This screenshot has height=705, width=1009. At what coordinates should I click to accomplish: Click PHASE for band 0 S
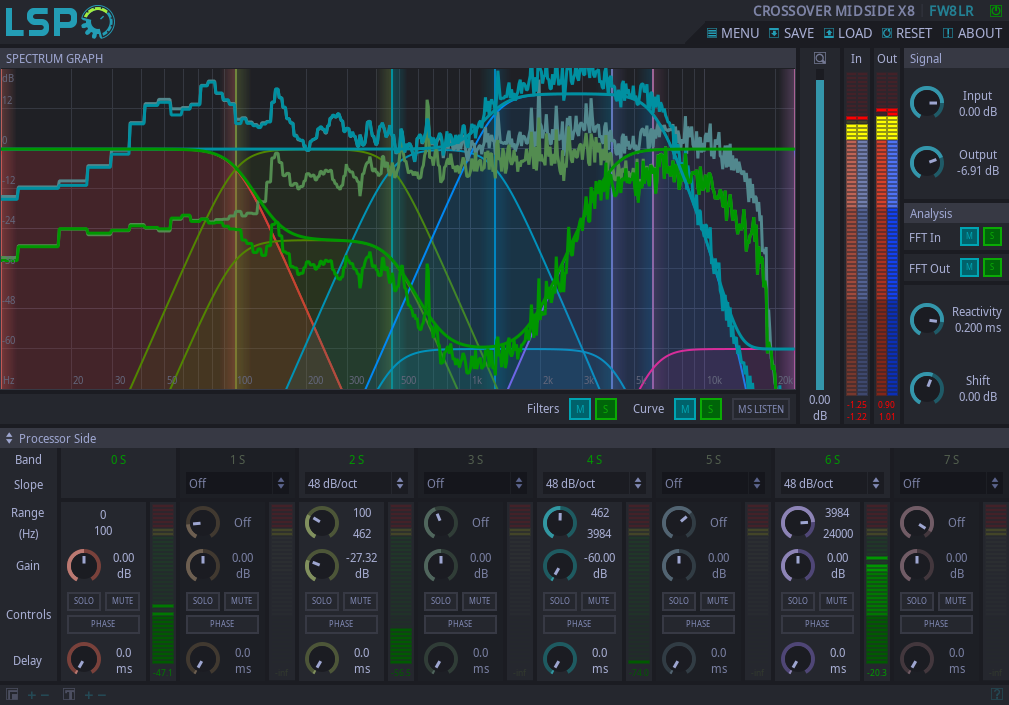[103, 624]
